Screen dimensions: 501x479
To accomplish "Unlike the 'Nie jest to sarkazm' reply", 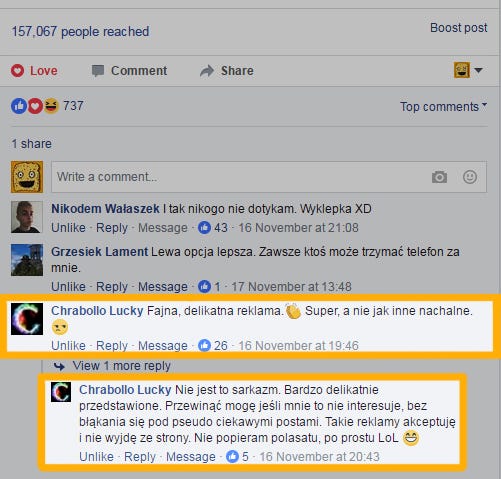I will [96, 457].
